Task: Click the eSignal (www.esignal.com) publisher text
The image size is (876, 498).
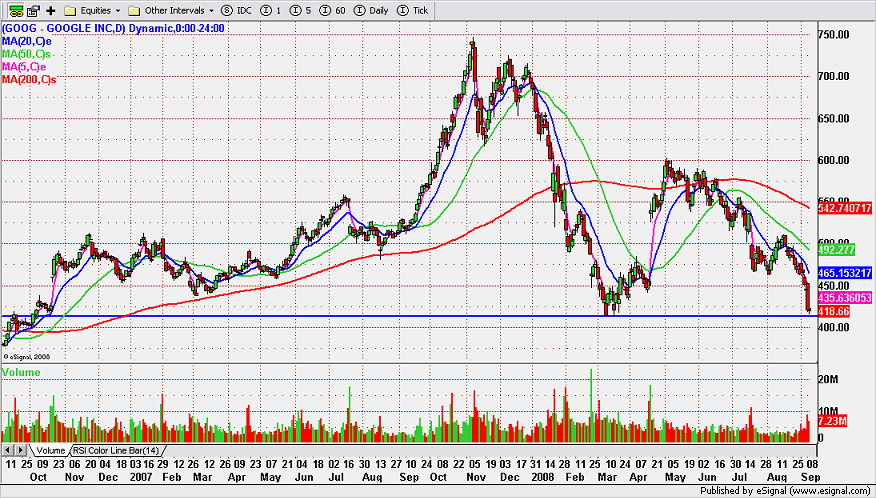Action: click(x=812, y=491)
